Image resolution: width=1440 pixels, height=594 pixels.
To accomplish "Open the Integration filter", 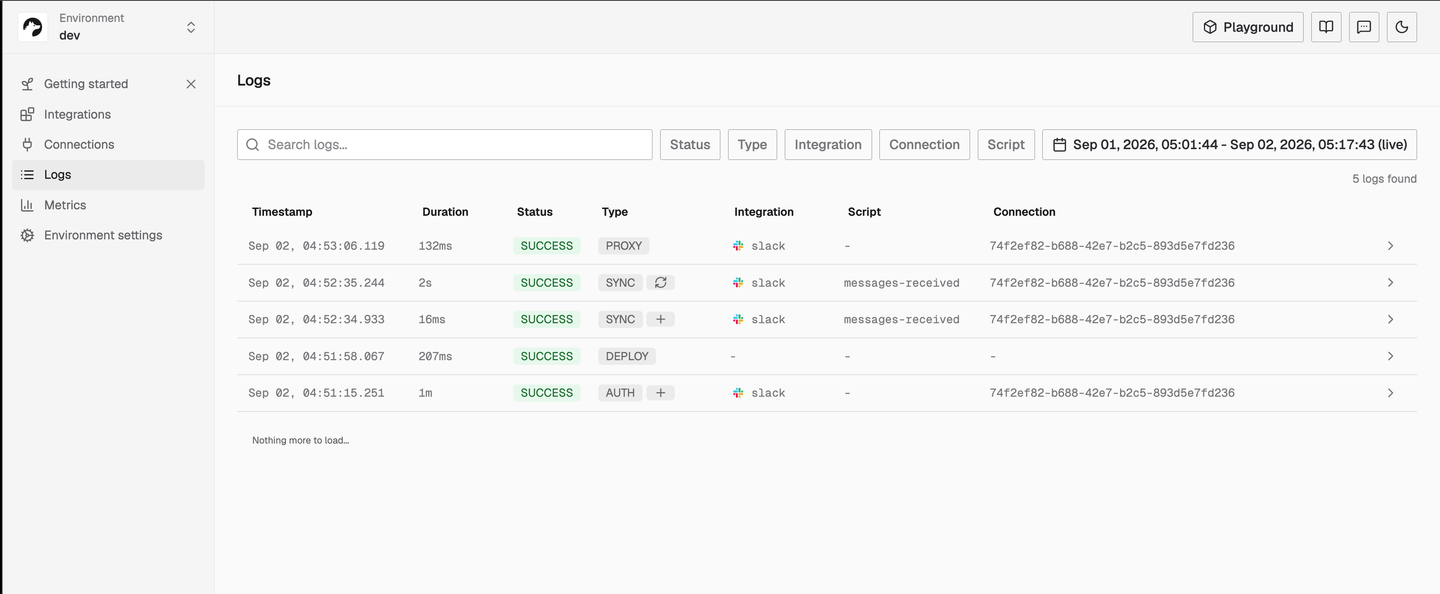I will pyautogui.click(x=828, y=144).
